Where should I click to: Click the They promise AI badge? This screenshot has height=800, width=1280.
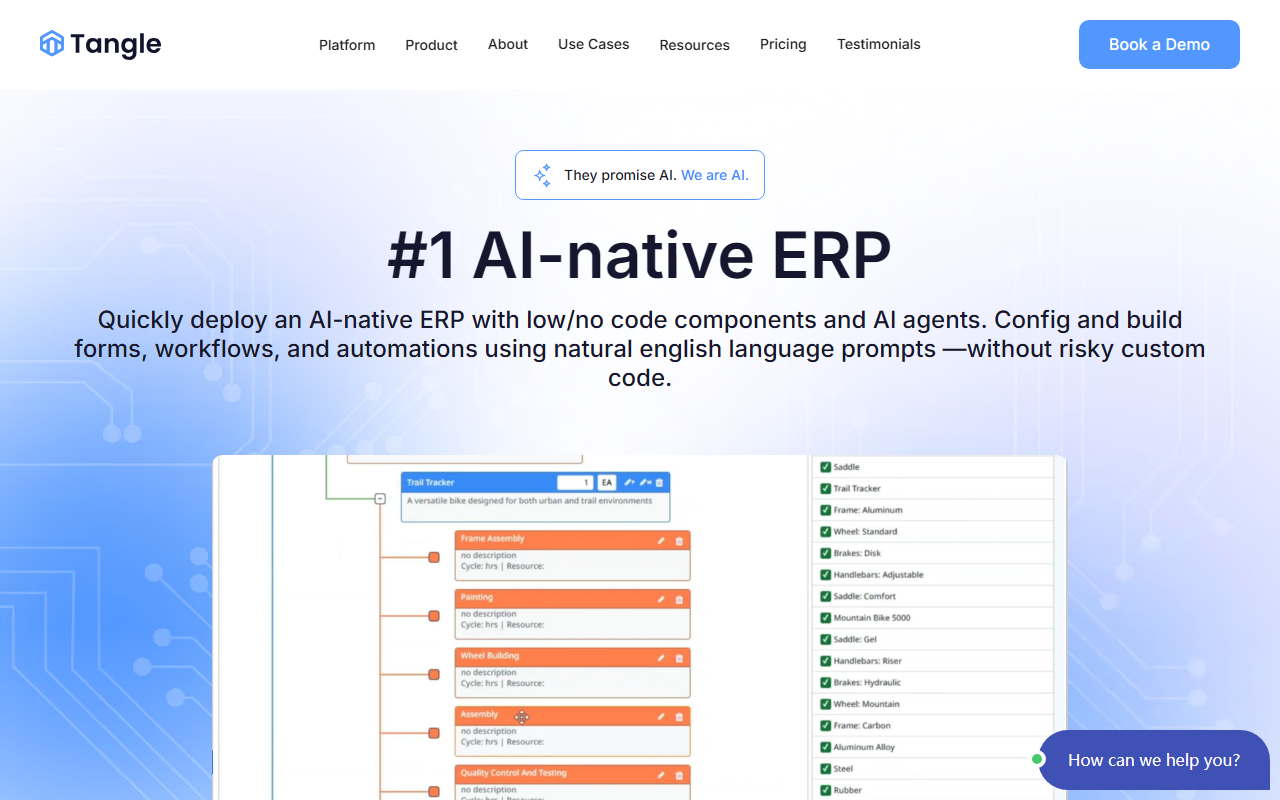(640, 175)
